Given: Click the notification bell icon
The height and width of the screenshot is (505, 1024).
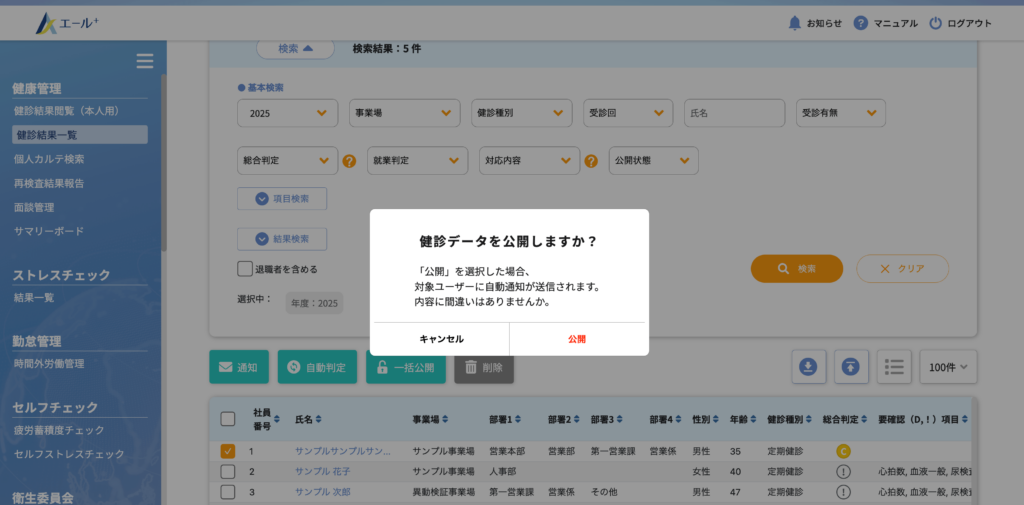Looking at the screenshot, I should (795, 23).
